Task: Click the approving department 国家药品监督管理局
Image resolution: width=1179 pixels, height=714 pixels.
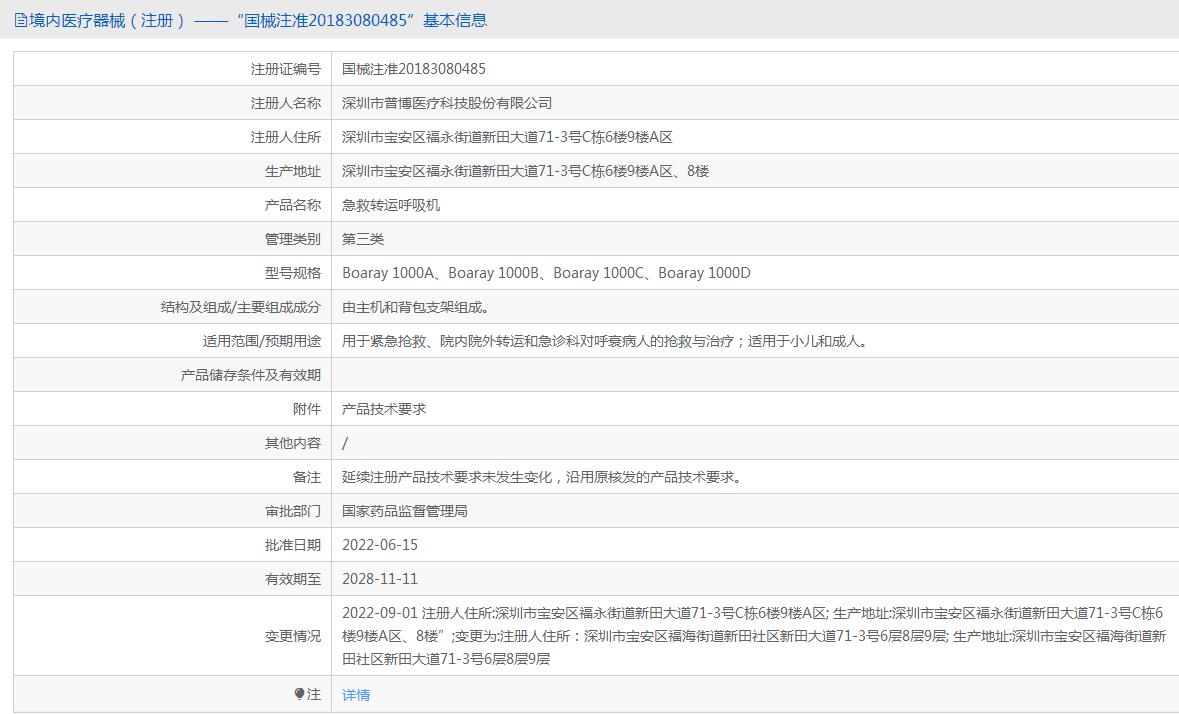Action: (x=405, y=511)
